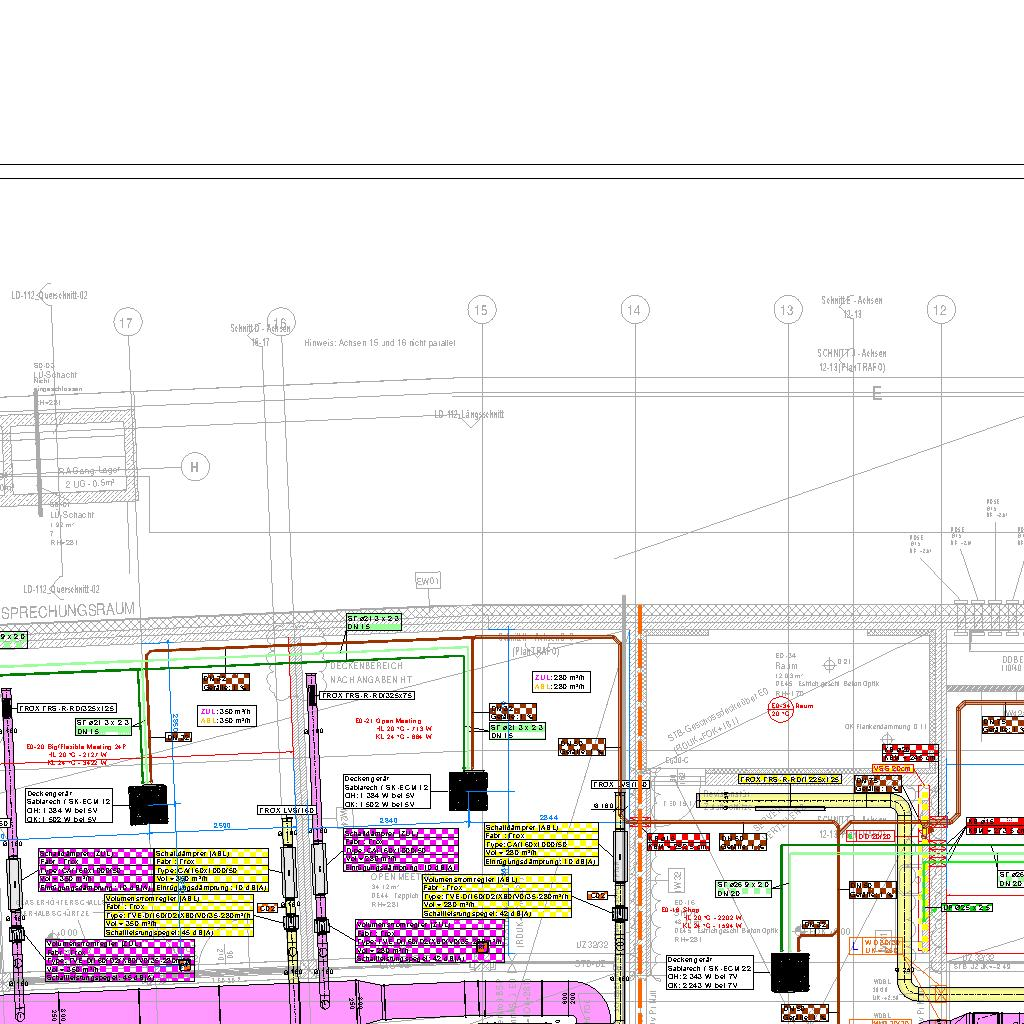
Task: Select the axis 13 grid bubble
Action: click(788, 310)
